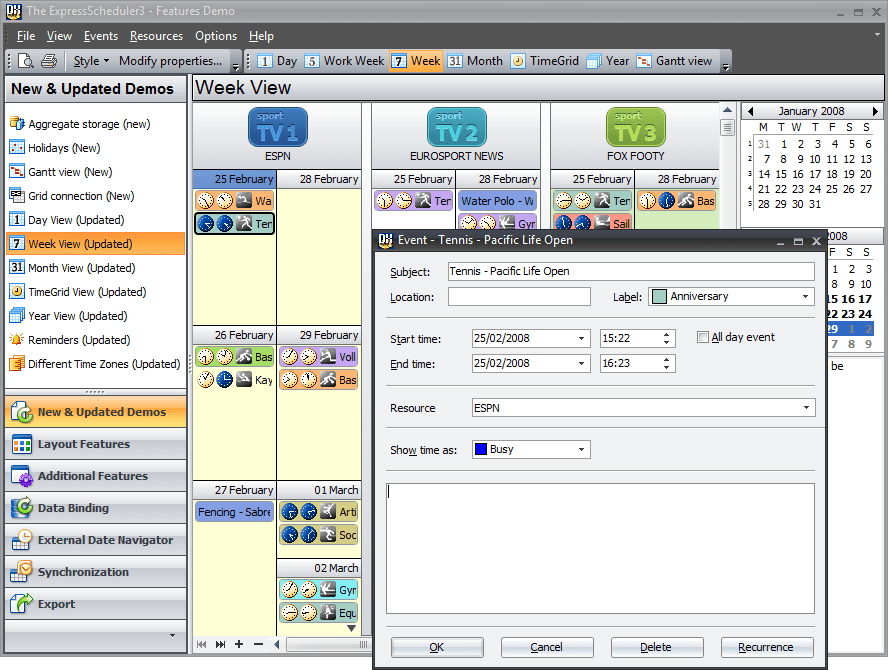Click Water Polo event on 28 February
This screenshot has width=888, height=670.
pyautogui.click(x=497, y=201)
